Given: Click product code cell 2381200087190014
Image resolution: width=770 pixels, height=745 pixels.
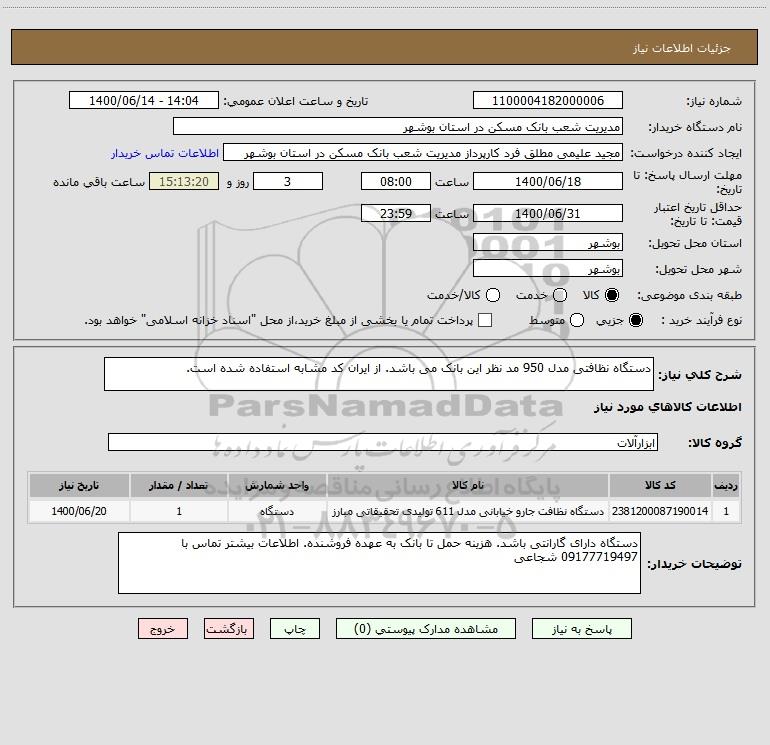Looking at the screenshot, I should pyautogui.click(x=660, y=511).
